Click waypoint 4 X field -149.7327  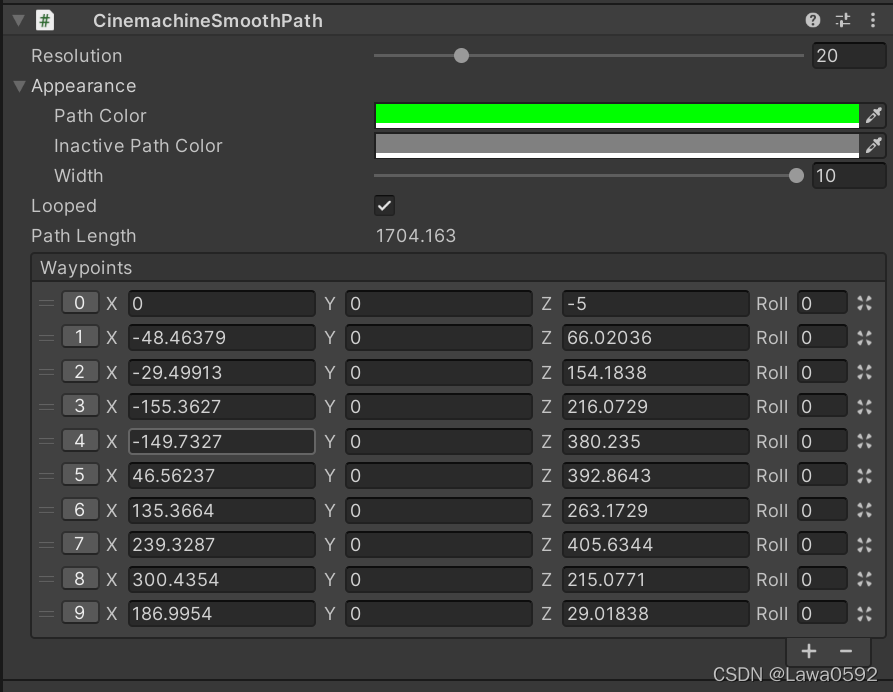coord(222,441)
